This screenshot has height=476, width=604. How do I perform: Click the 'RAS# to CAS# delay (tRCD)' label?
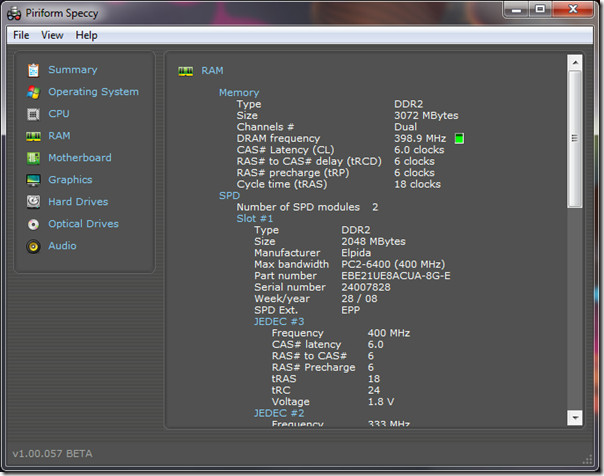click(x=309, y=161)
